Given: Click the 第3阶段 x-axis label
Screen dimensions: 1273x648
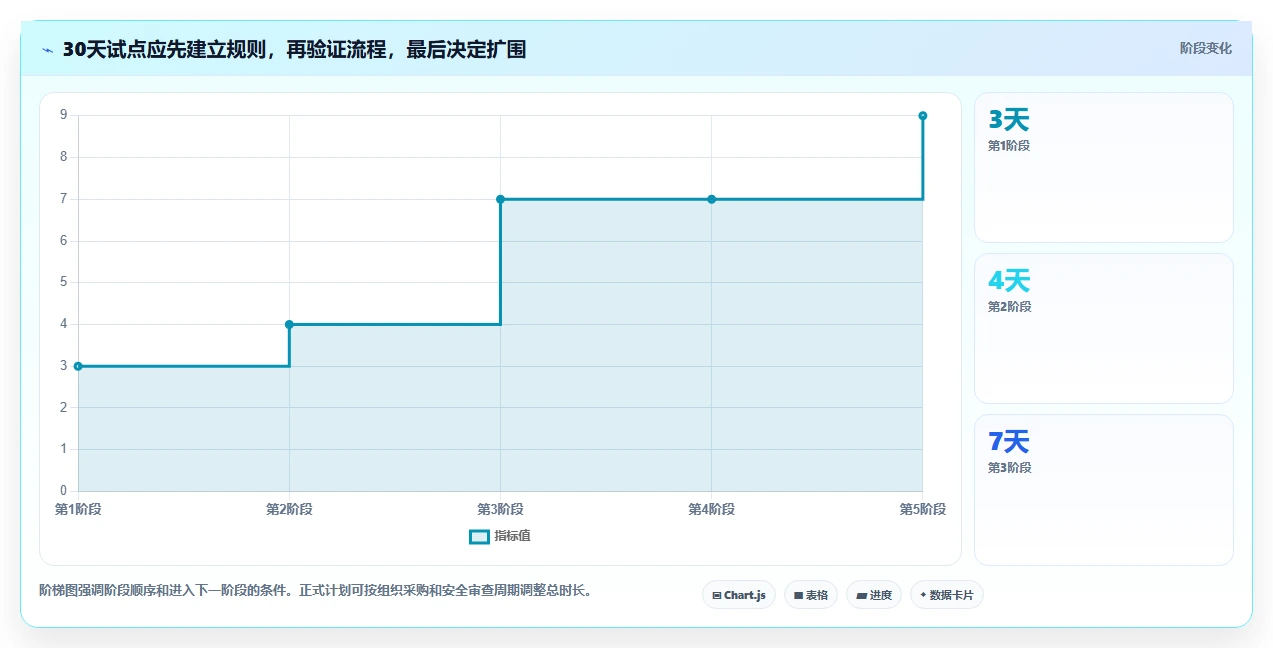Looking at the screenshot, I should coord(500,509).
